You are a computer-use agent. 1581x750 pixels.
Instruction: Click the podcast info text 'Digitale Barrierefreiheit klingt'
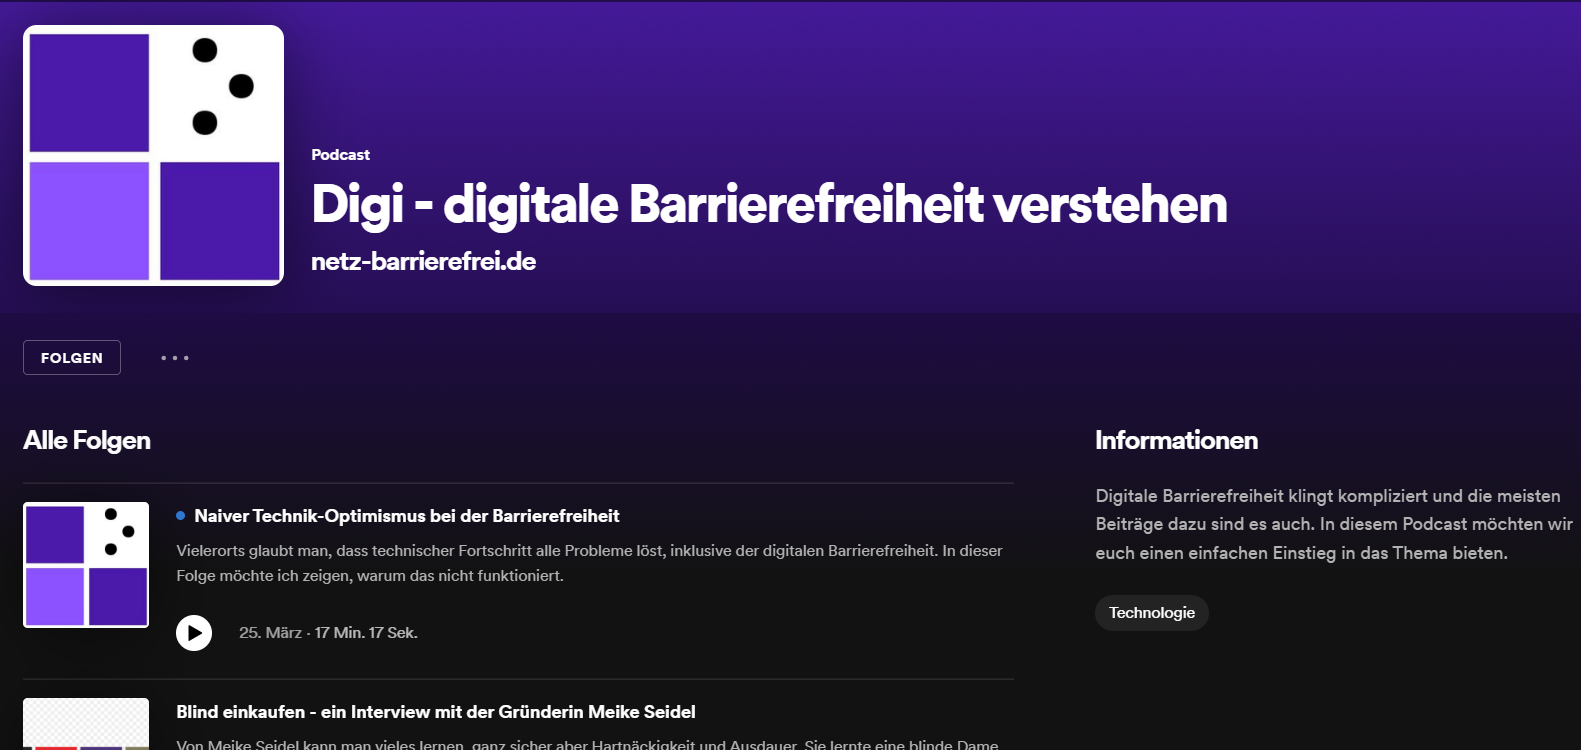[x=1333, y=524]
